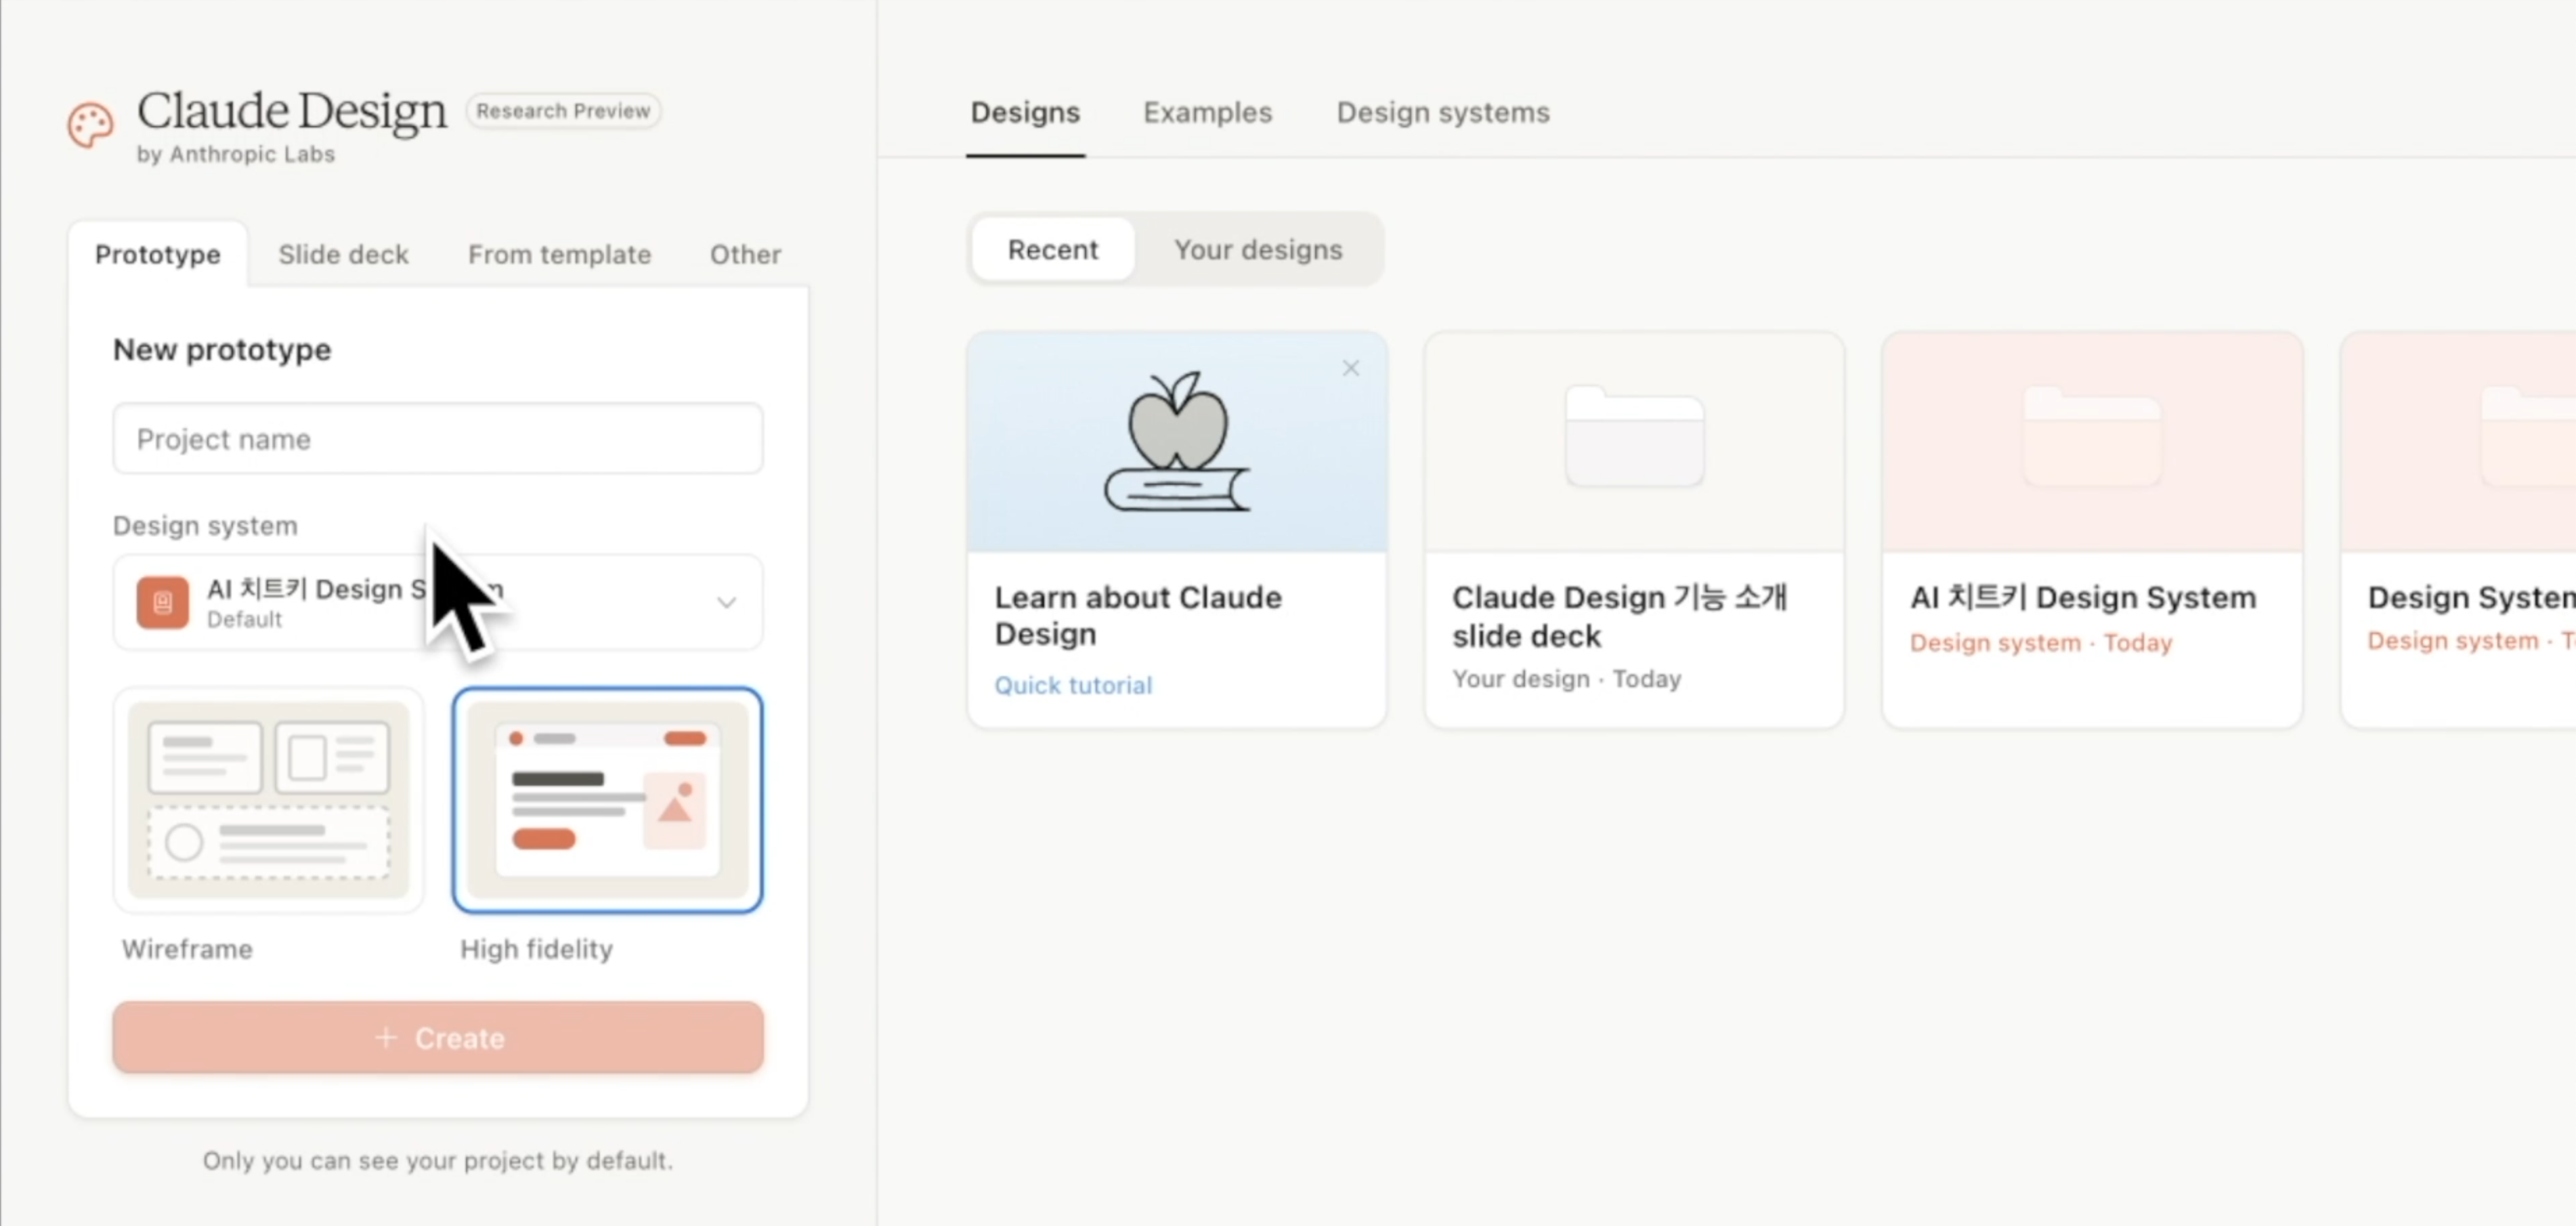This screenshot has width=2576, height=1226.
Task: Click the apple on book tutorial illustration
Action: (x=1177, y=442)
